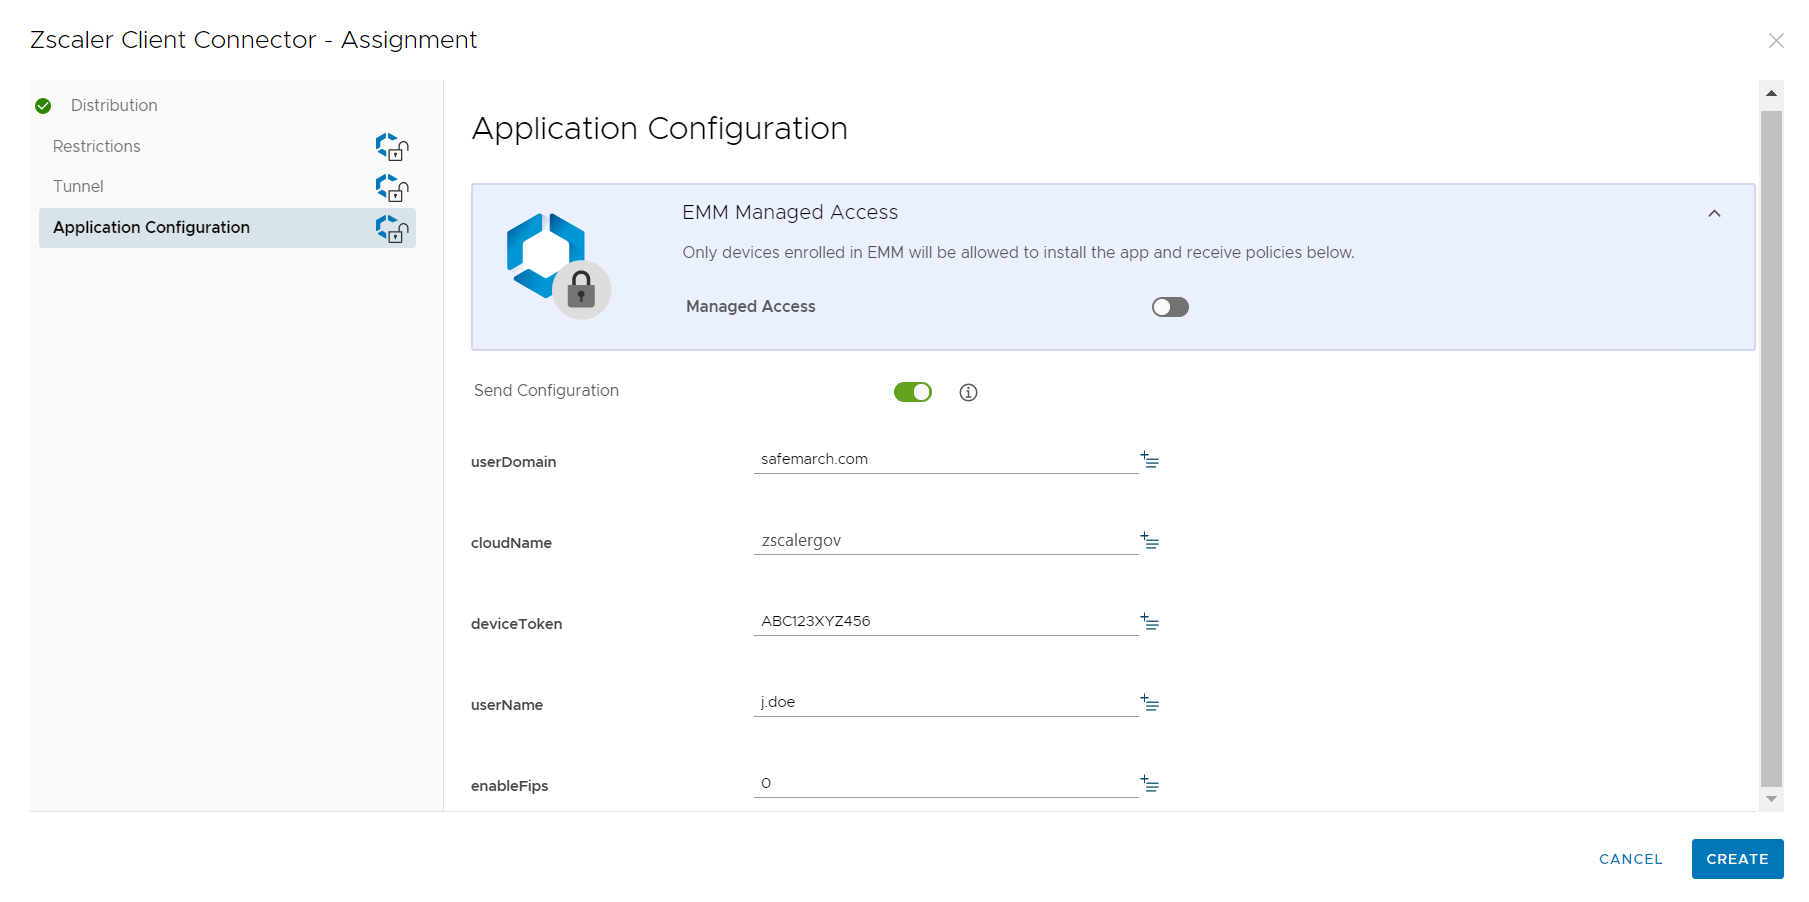Click the 'cloudName' label
This screenshot has width=1809, height=902.
click(x=511, y=543)
